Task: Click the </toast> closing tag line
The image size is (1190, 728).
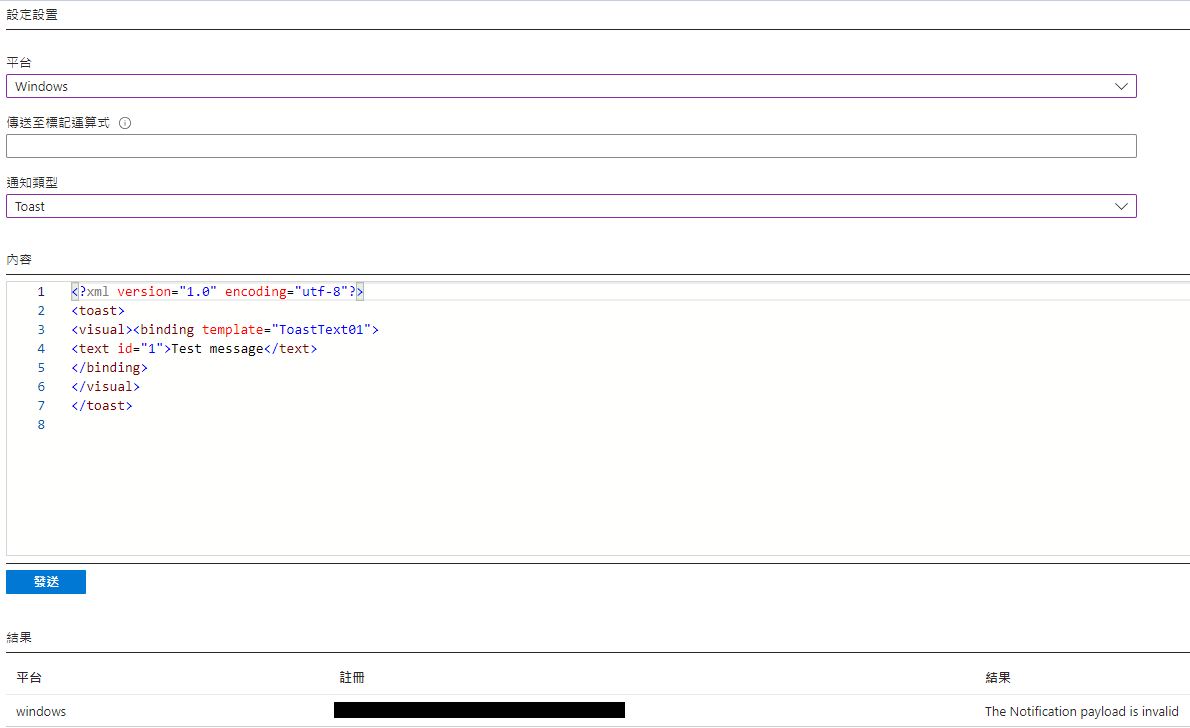Action: coord(102,405)
